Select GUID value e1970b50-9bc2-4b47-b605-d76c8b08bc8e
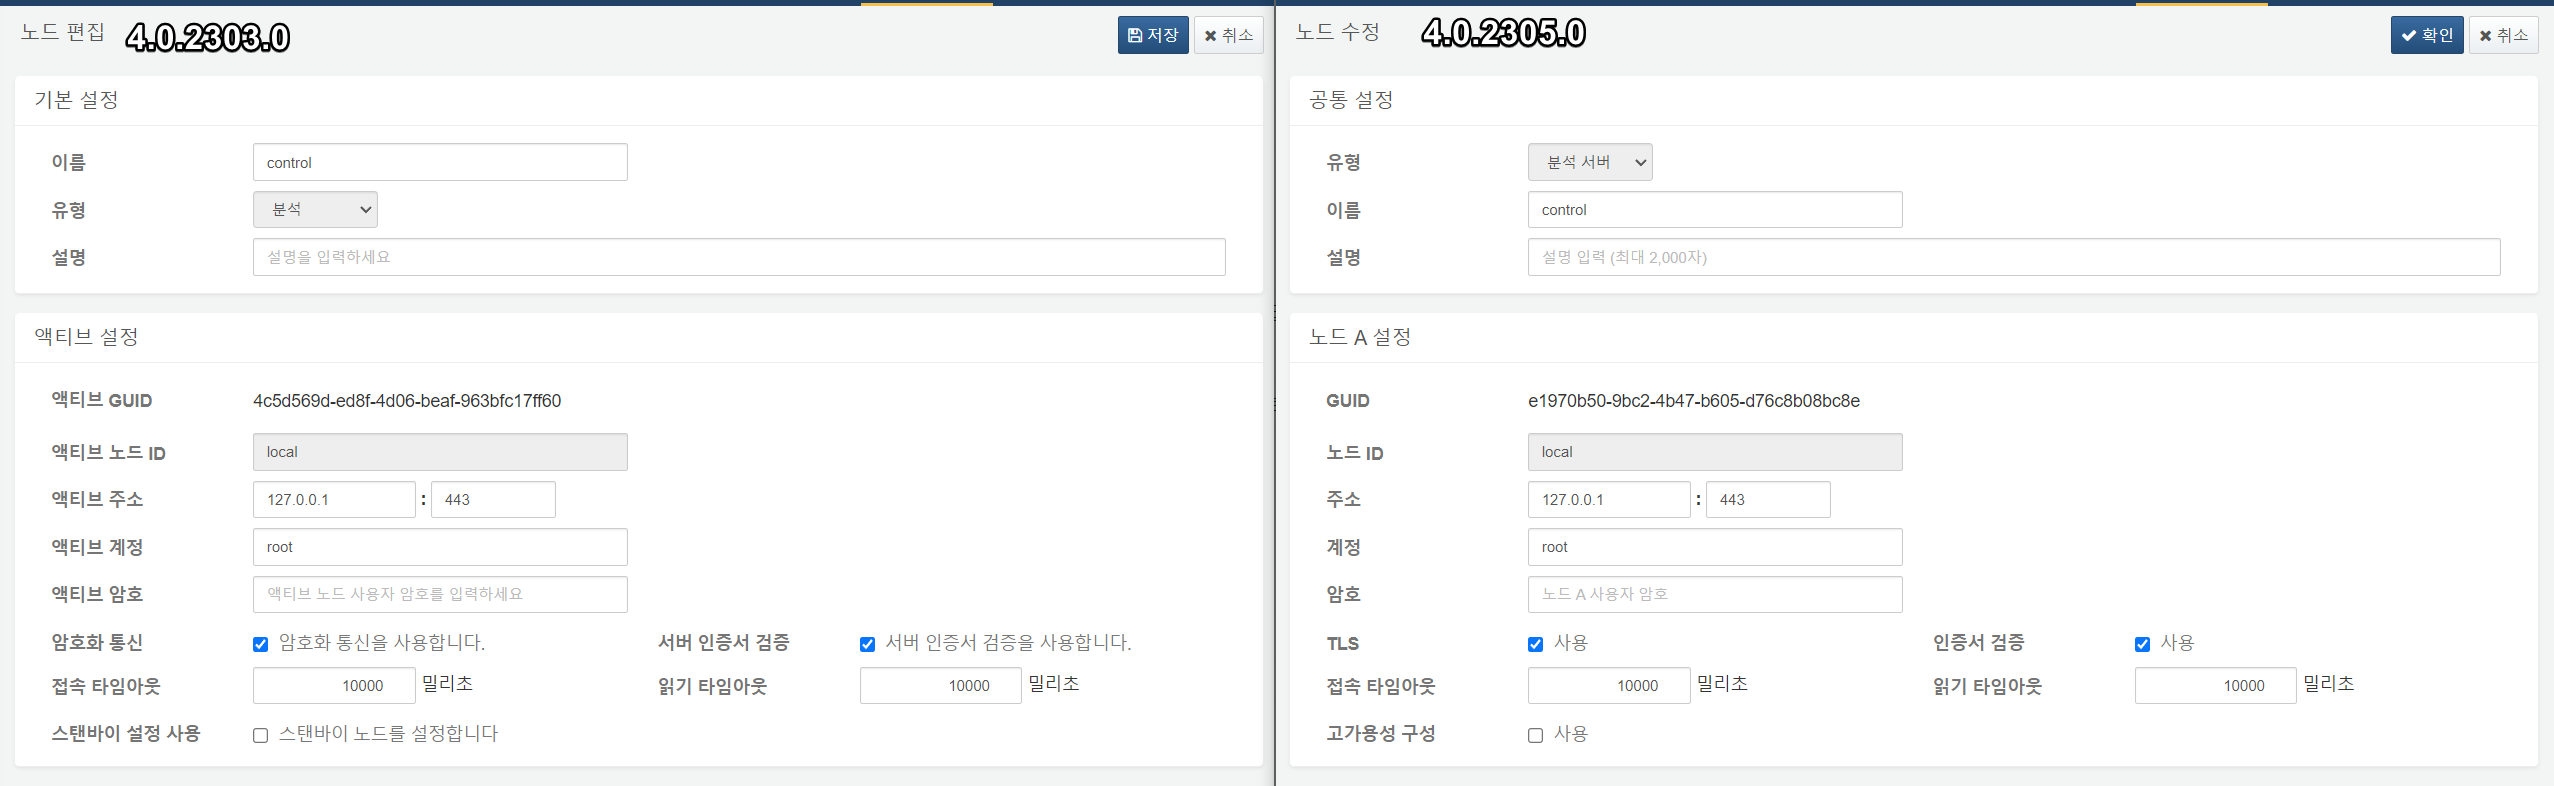 coord(1694,401)
